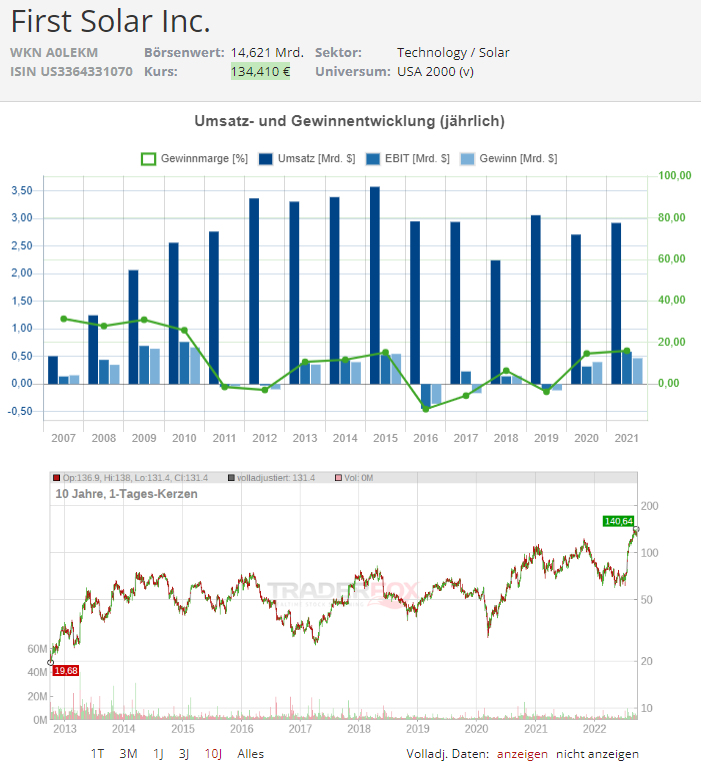Click the '10 Jahre, 1-Tages-Kerzen' label
701x775 pixels.
tap(127, 494)
